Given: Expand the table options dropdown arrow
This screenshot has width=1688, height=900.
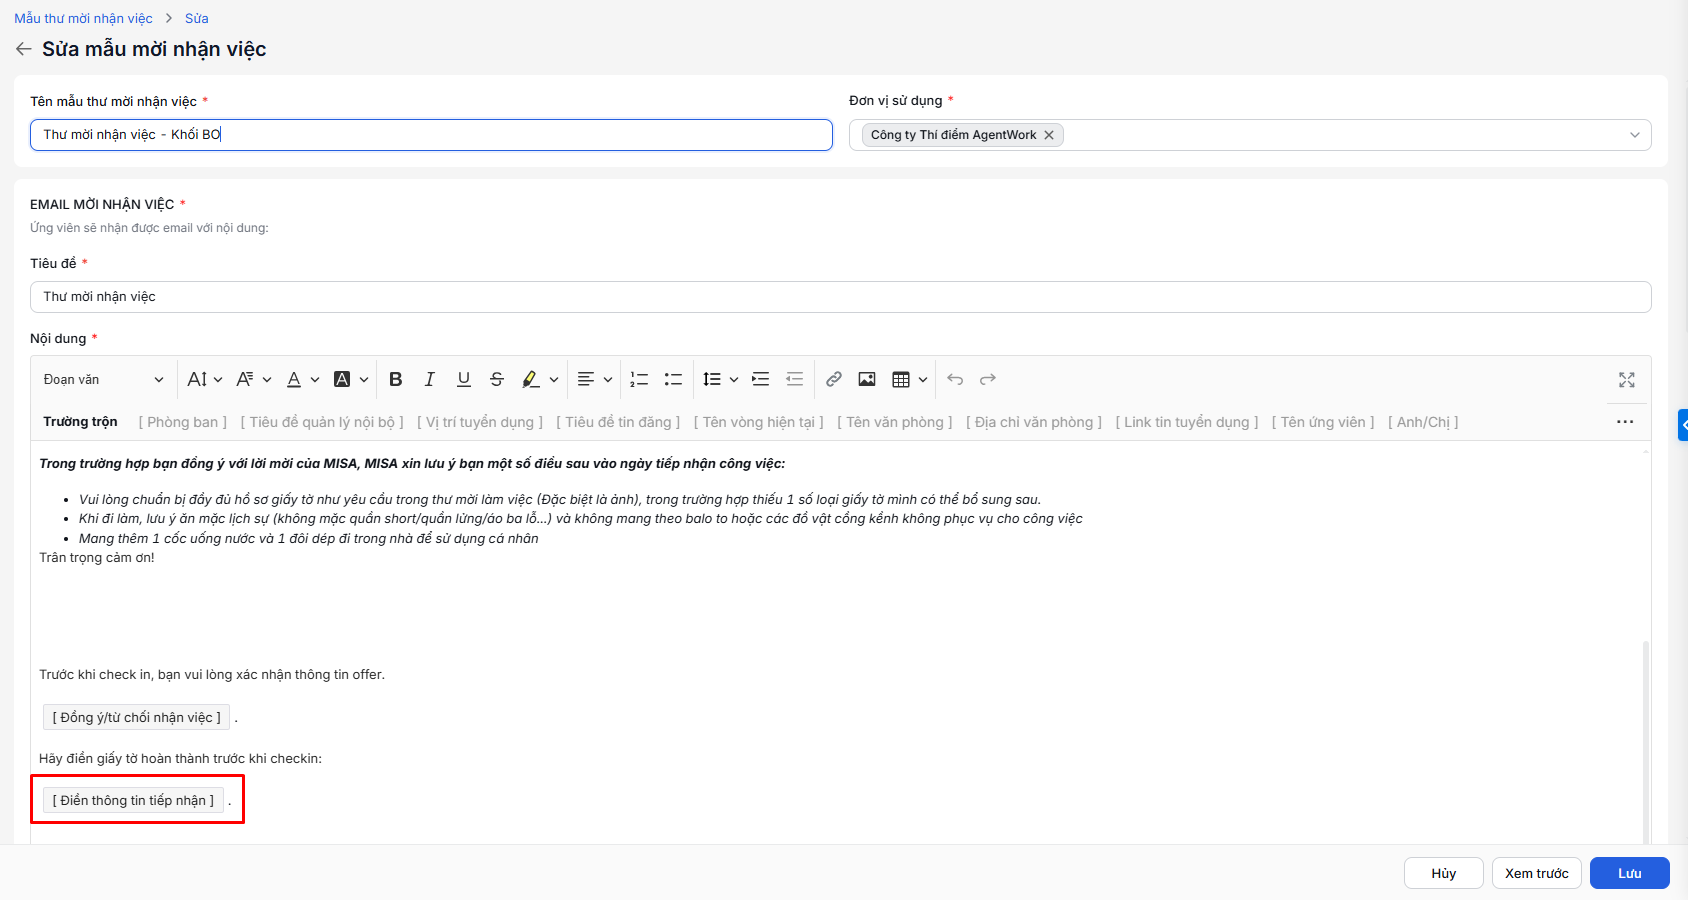Looking at the screenshot, I should (x=923, y=380).
